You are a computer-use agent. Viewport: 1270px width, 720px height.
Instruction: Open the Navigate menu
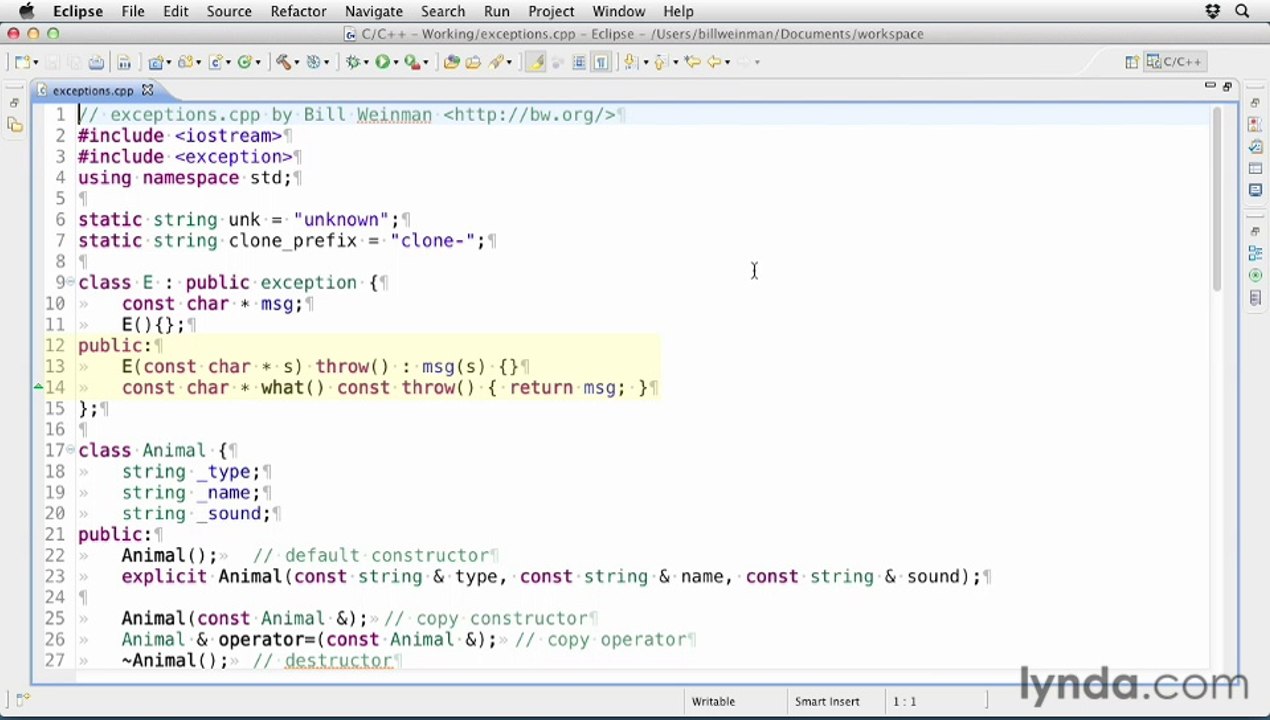374,11
